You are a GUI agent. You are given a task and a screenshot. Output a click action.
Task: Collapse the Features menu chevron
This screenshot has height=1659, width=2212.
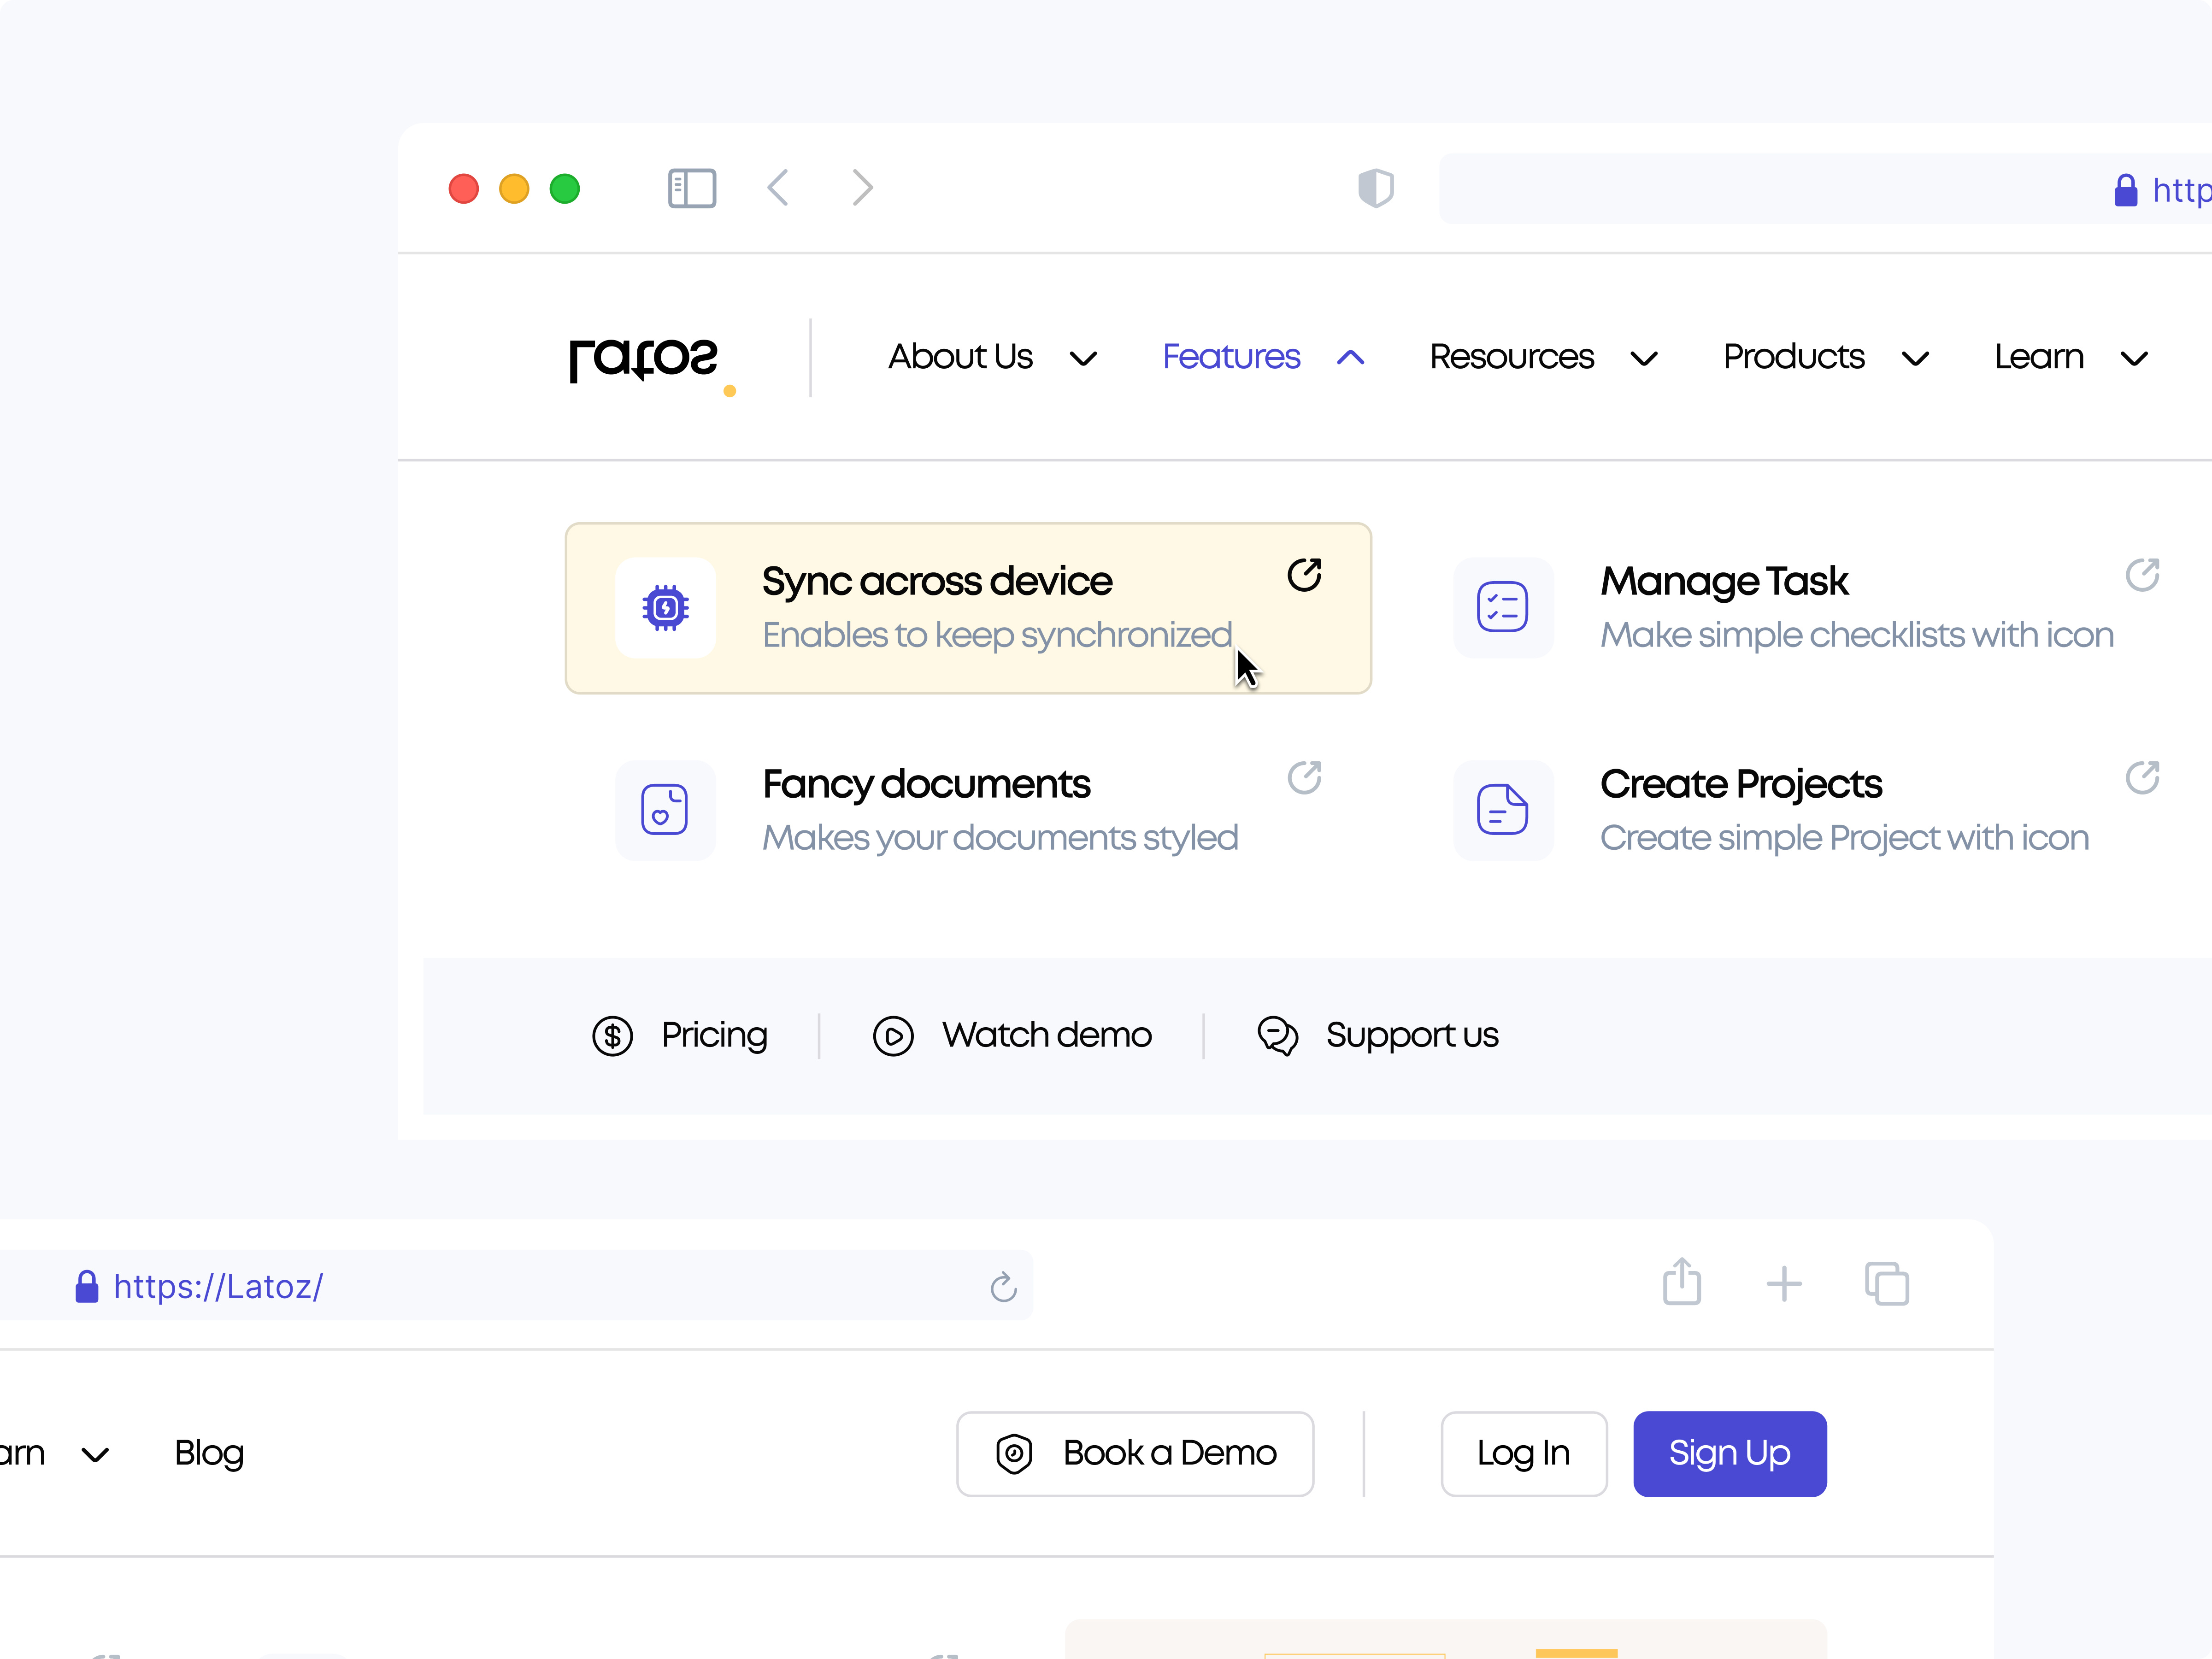pos(1350,357)
